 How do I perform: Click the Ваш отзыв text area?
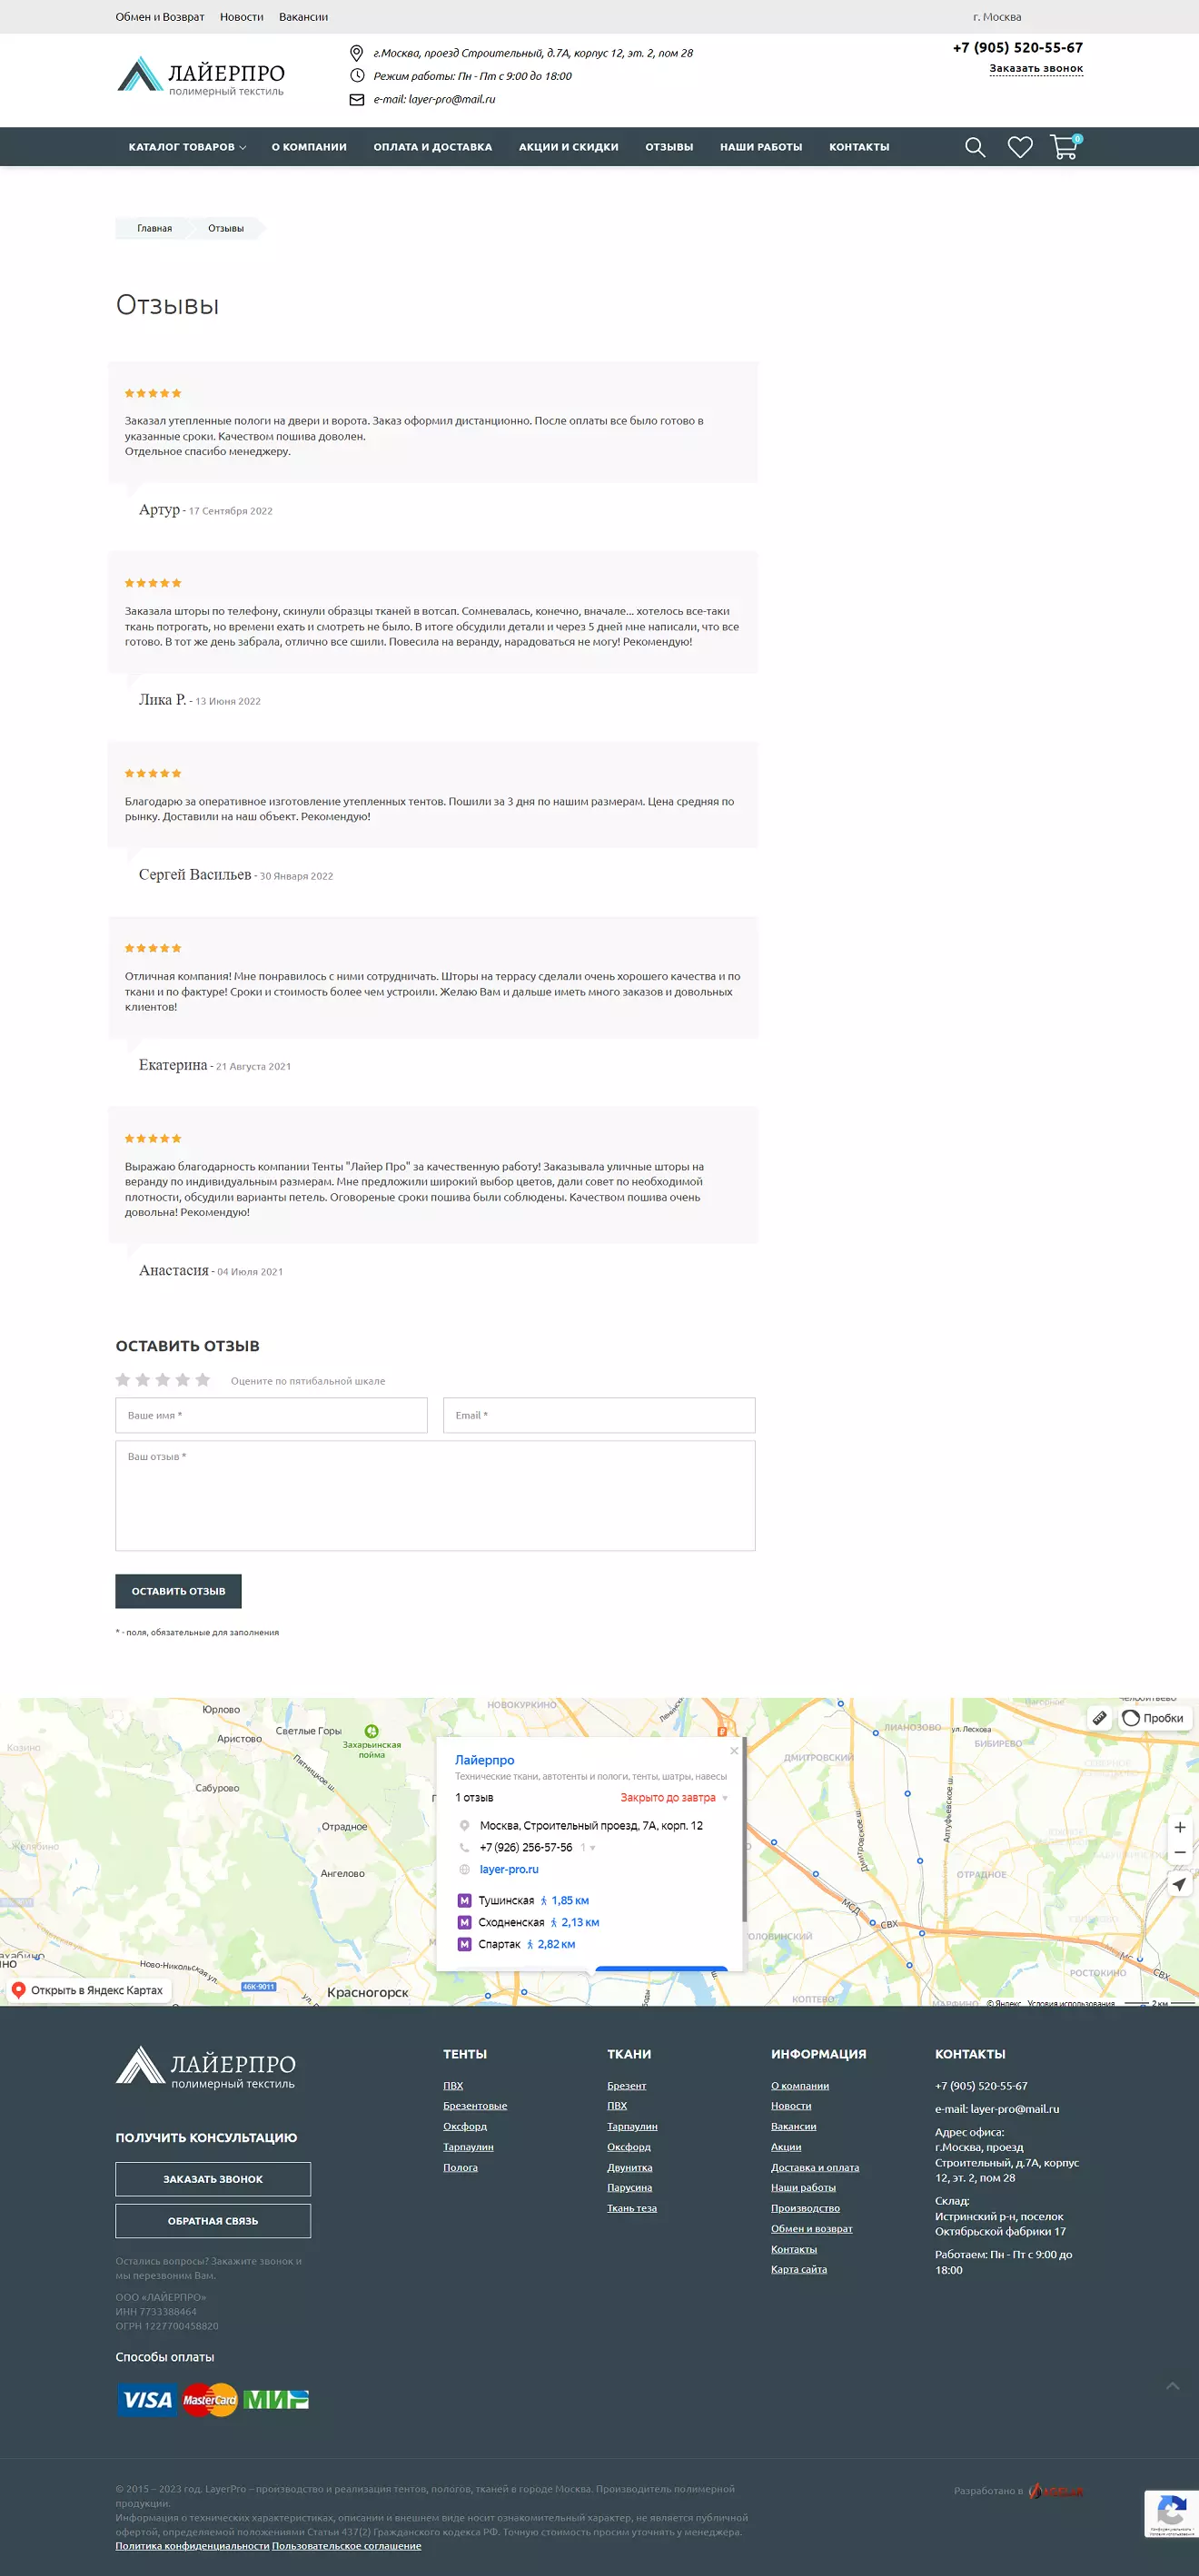435,1496
